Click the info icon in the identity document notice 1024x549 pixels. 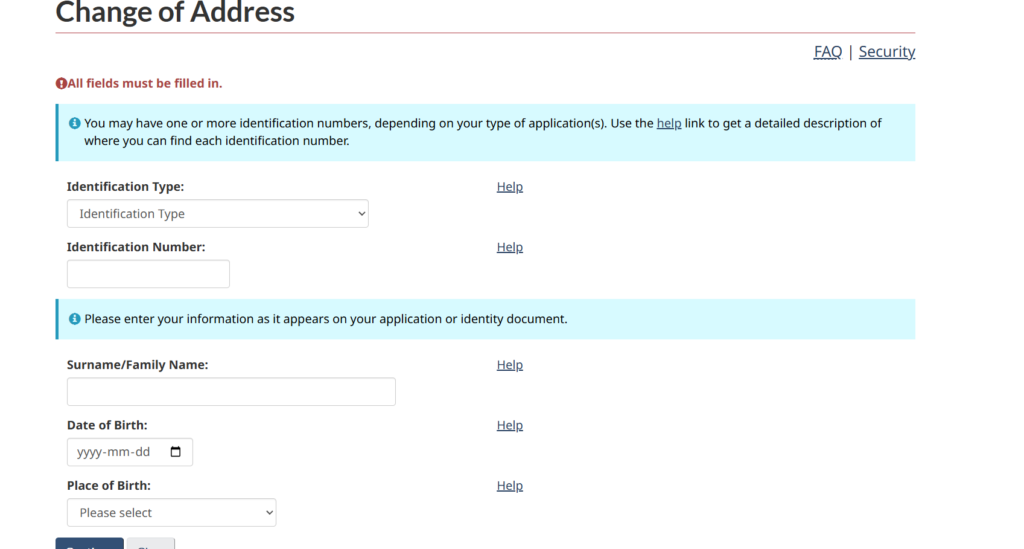(x=74, y=319)
